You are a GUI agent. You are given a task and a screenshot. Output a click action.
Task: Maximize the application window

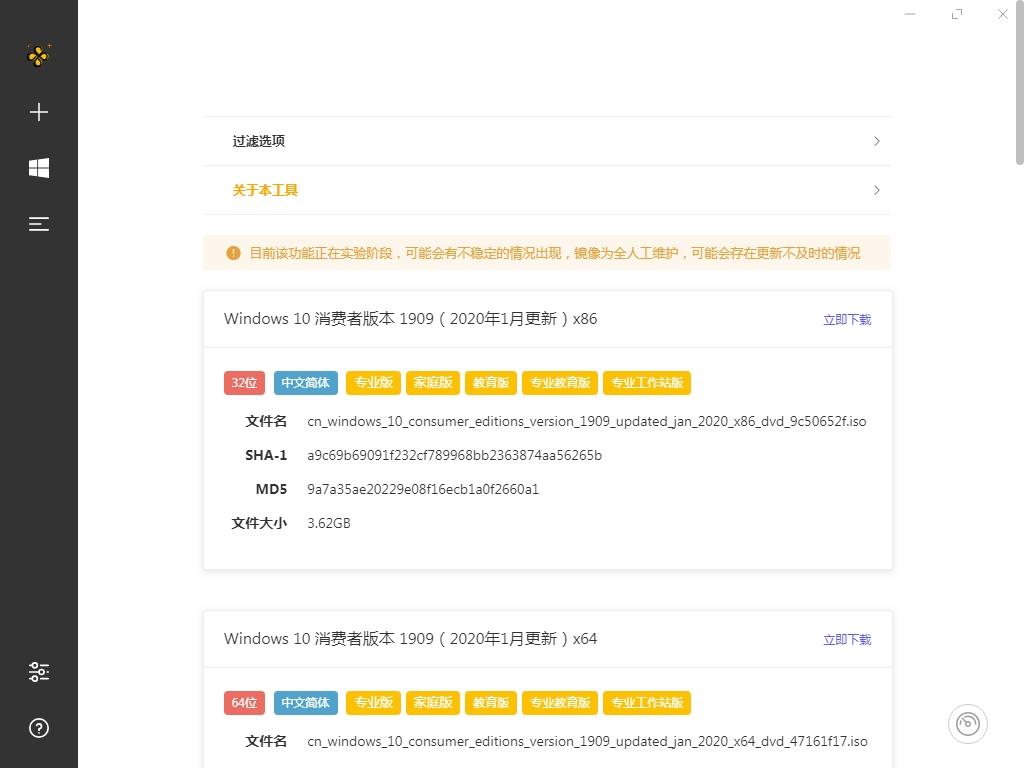pos(957,14)
